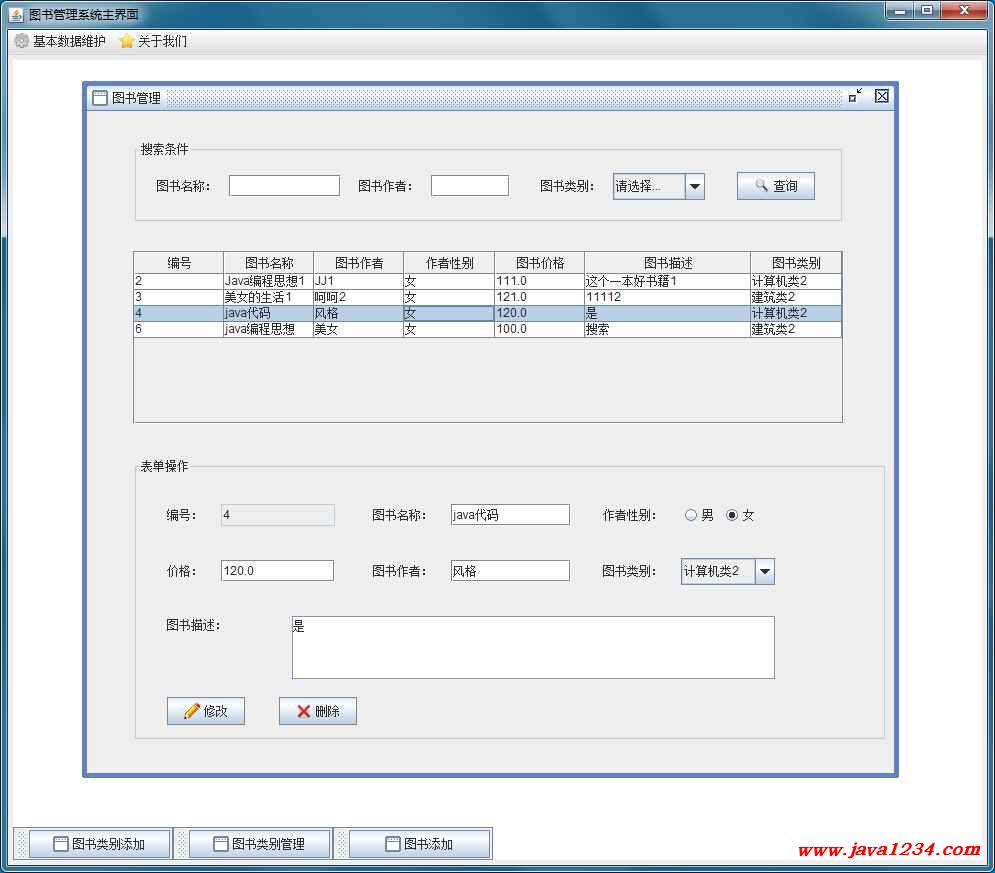The image size is (995, 873).
Task: Click the price cell 111.0
Action: click(539, 281)
